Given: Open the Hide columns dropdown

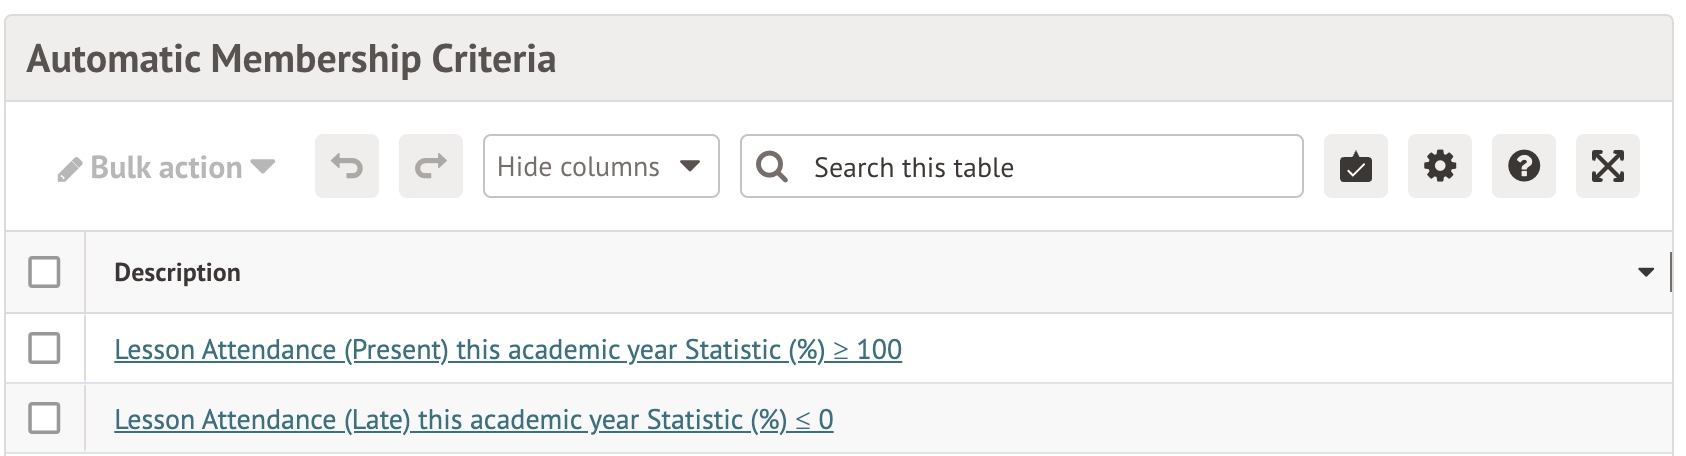Looking at the screenshot, I should pos(600,166).
